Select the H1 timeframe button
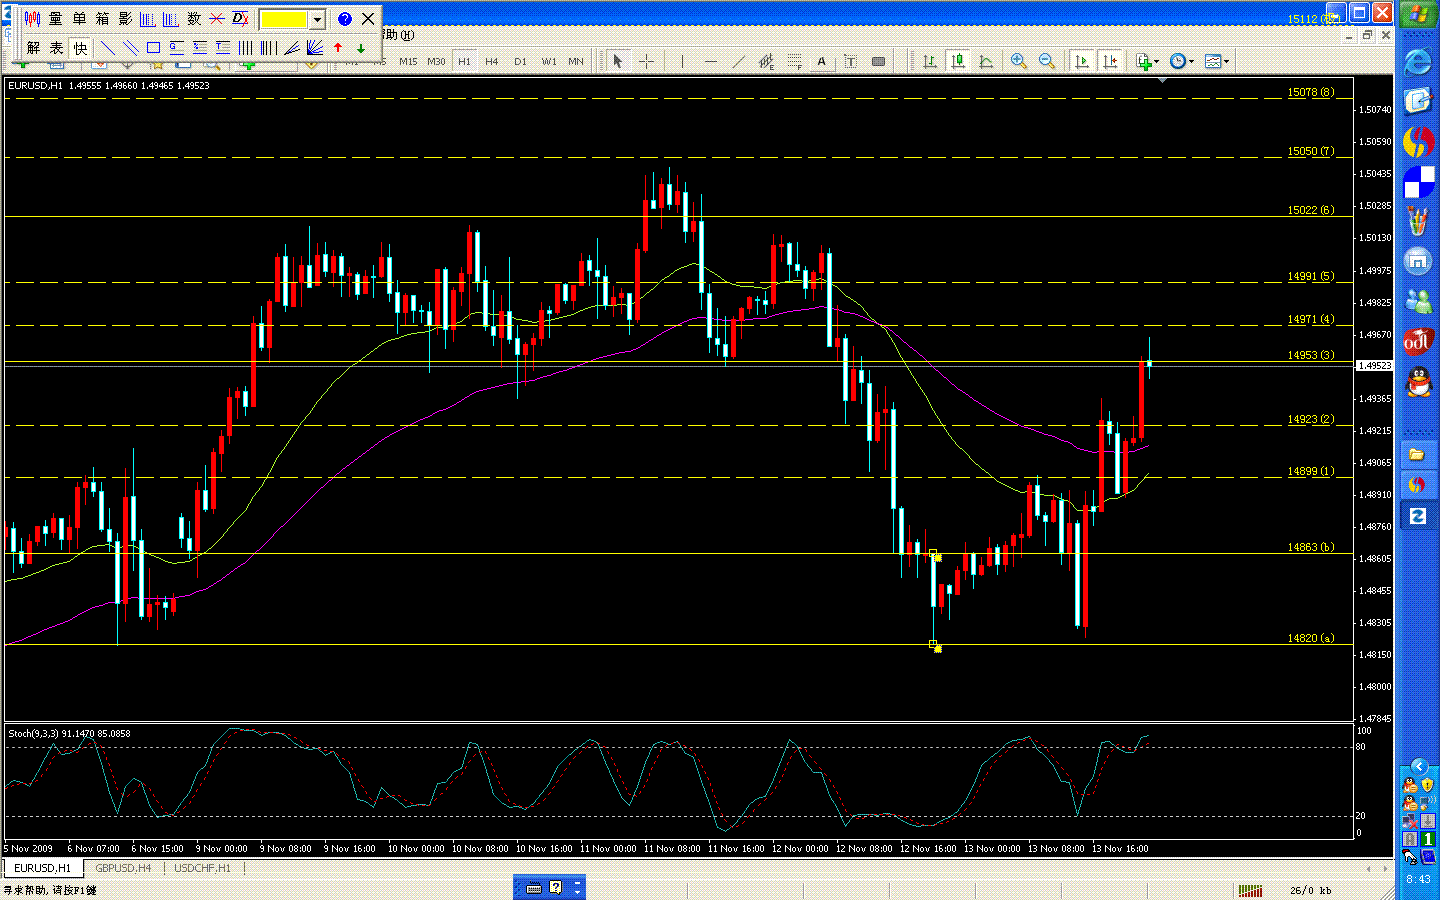 coord(464,62)
